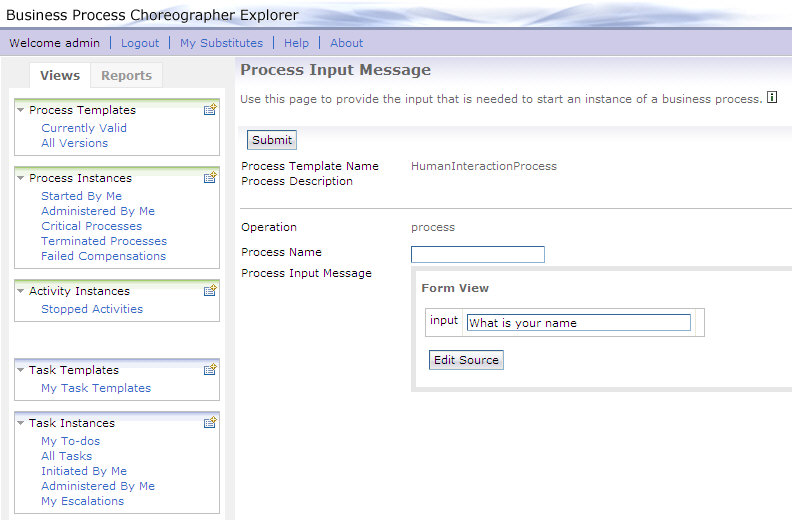Focus the Process Name text field

pyautogui.click(x=477, y=254)
